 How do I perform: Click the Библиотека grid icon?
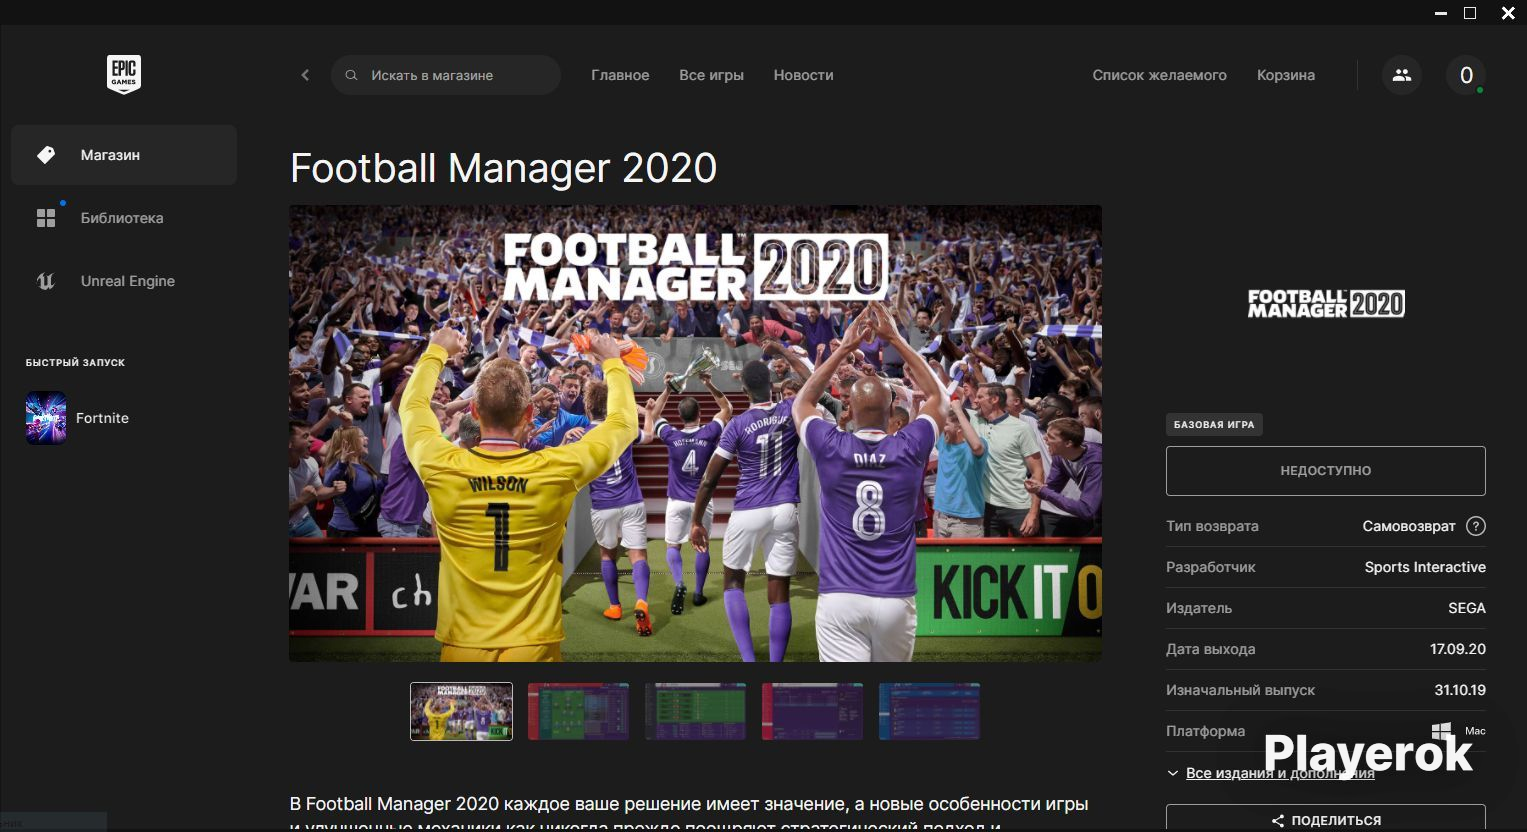[x=46, y=218]
